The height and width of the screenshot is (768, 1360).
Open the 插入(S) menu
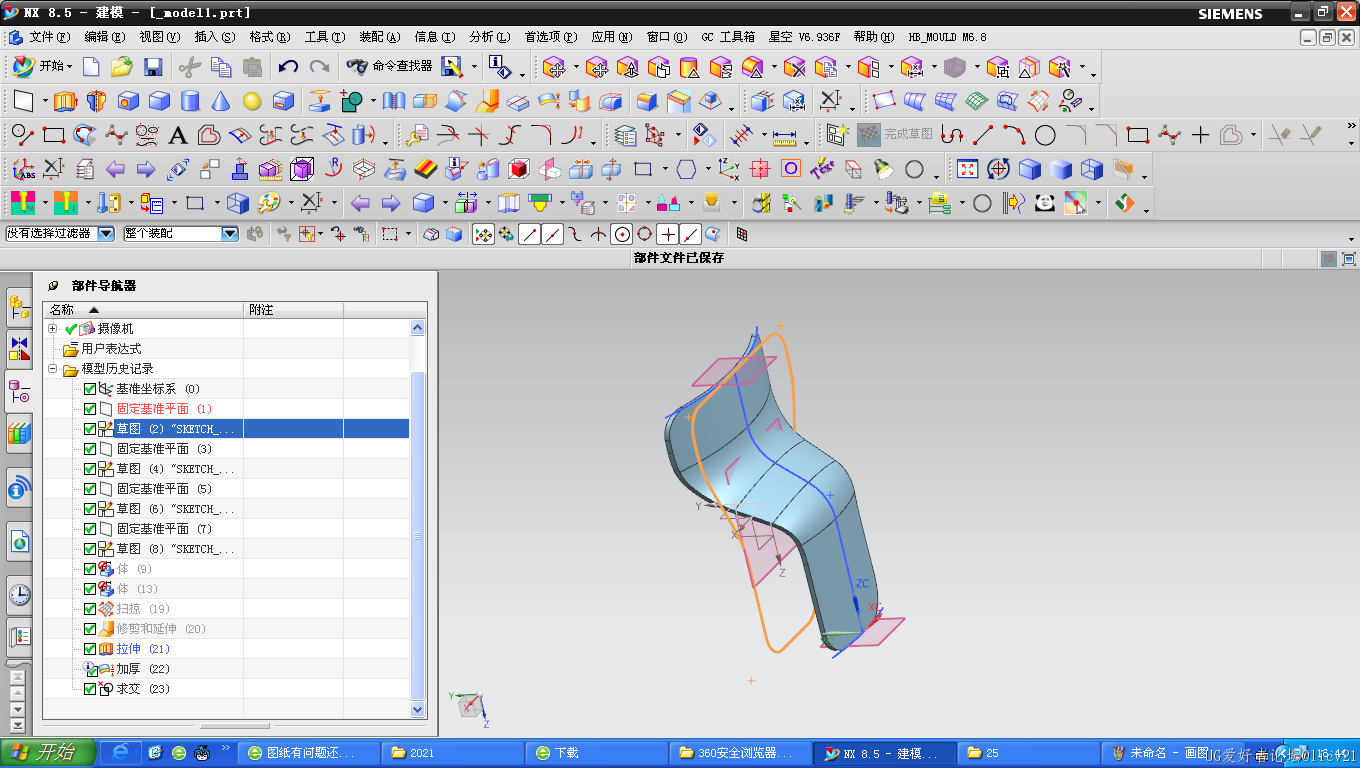(215, 37)
